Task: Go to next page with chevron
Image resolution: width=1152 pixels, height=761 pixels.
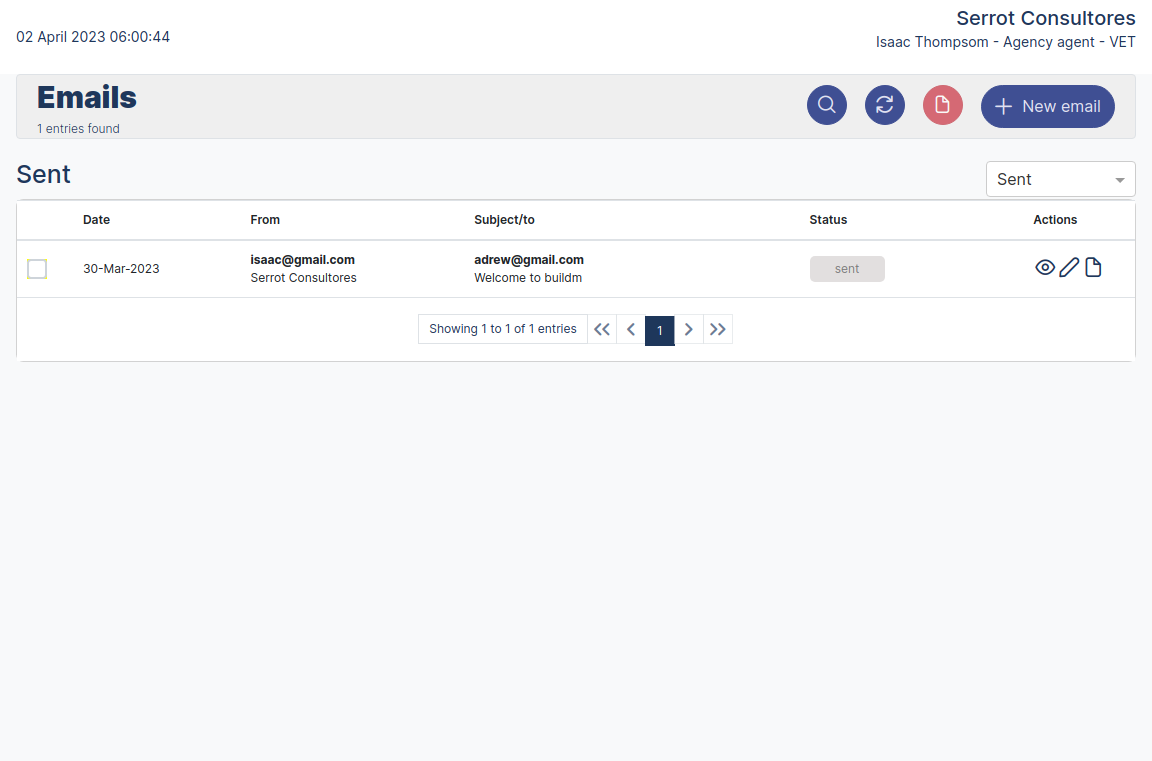Action: point(689,329)
